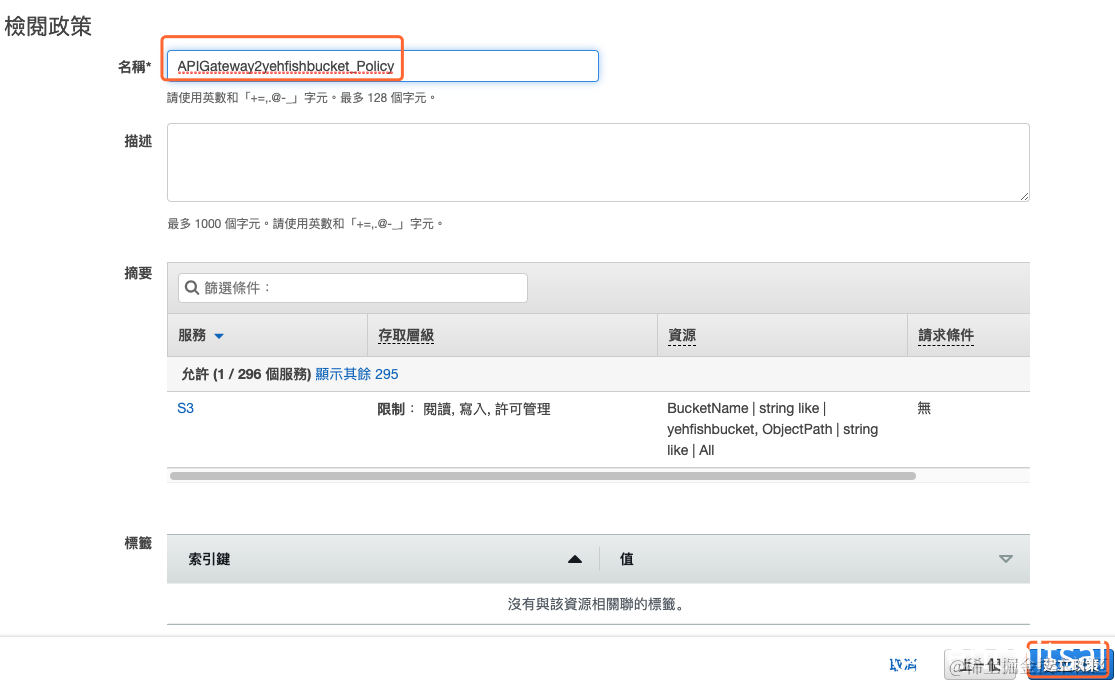Click the 值 tag column header label
1115x683 pixels.
(626, 559)
